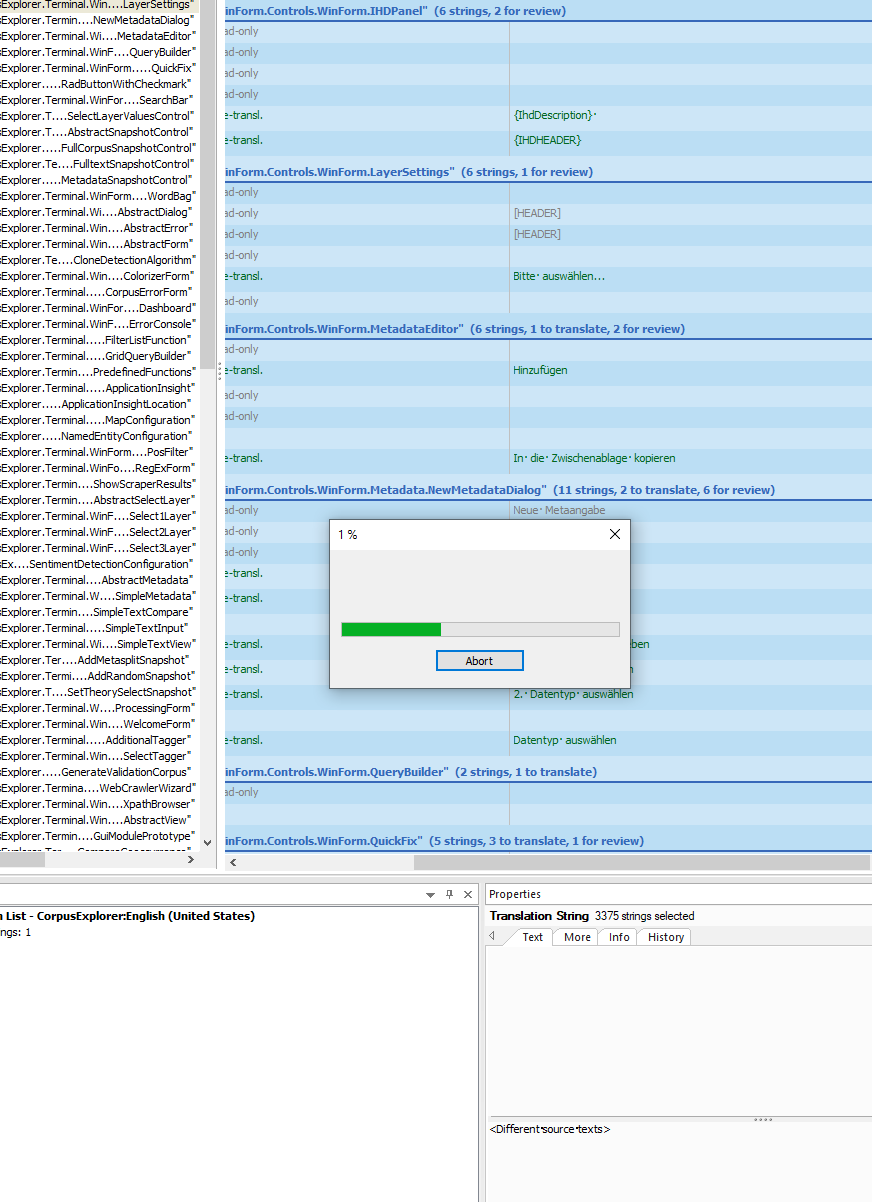Click the green progress bar

pyautogui.click(x=390, y=629)
